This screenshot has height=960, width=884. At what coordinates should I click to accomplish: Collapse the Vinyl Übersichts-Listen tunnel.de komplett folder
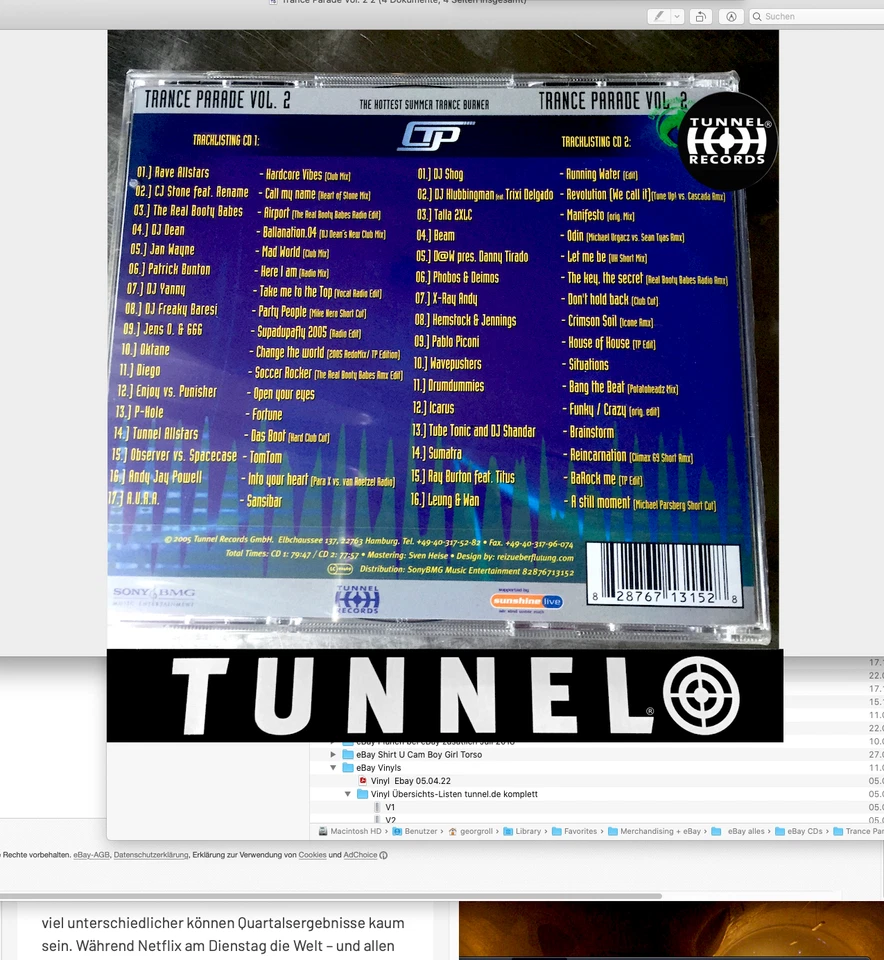pyautogui.click(x=347, y=793)
